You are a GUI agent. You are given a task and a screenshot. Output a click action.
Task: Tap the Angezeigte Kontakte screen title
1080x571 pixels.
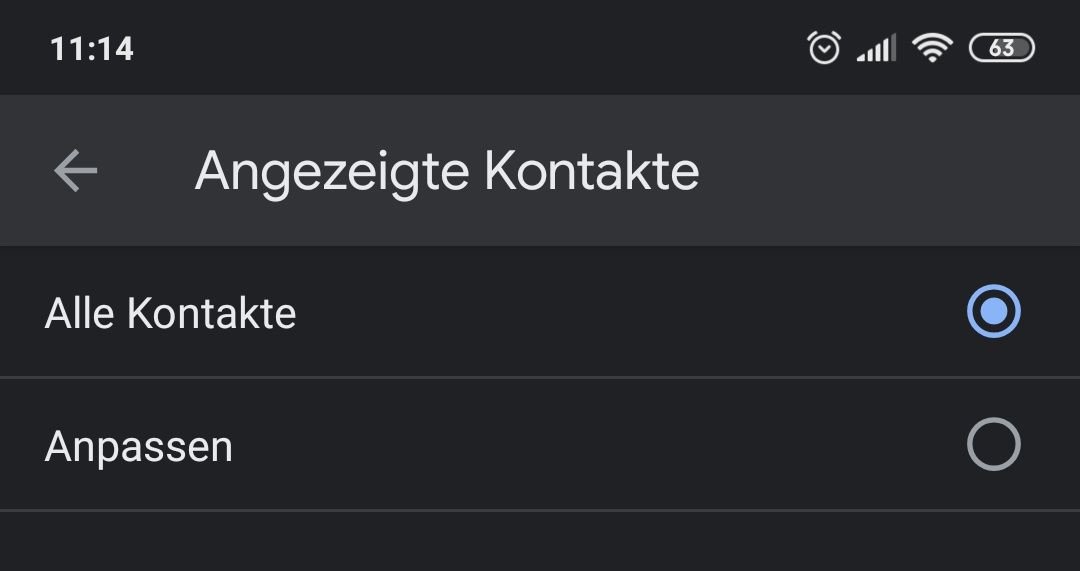tap(446, 172)
